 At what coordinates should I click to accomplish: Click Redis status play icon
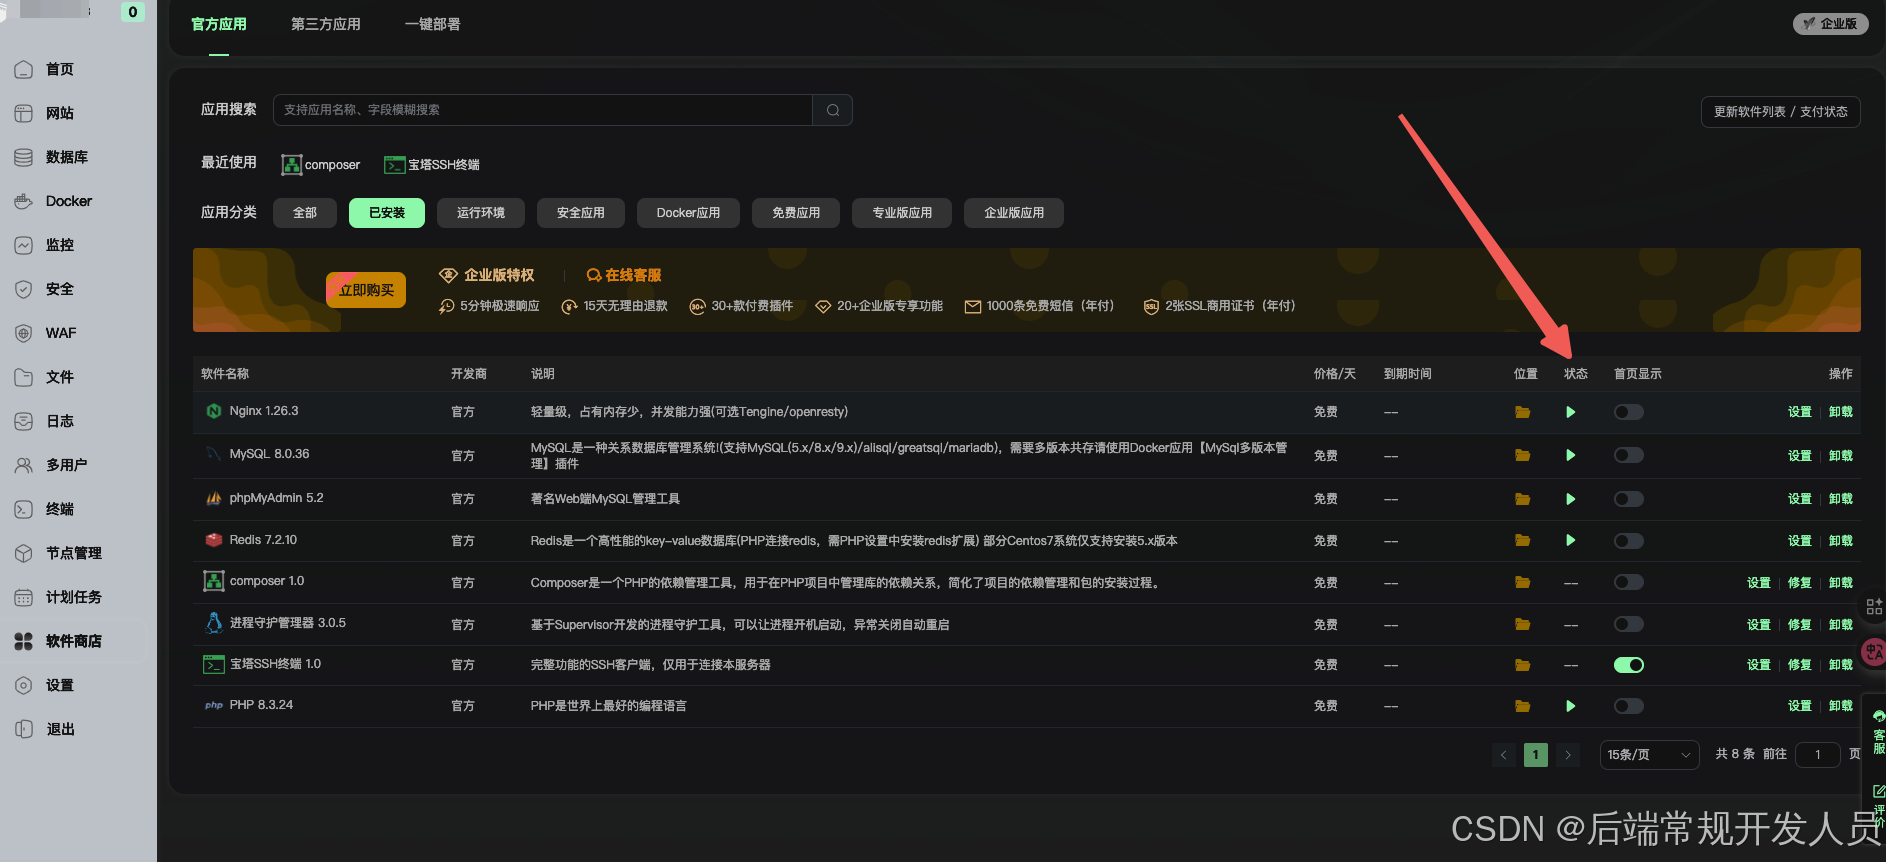pyautogui.click(x=1571, y=540)
